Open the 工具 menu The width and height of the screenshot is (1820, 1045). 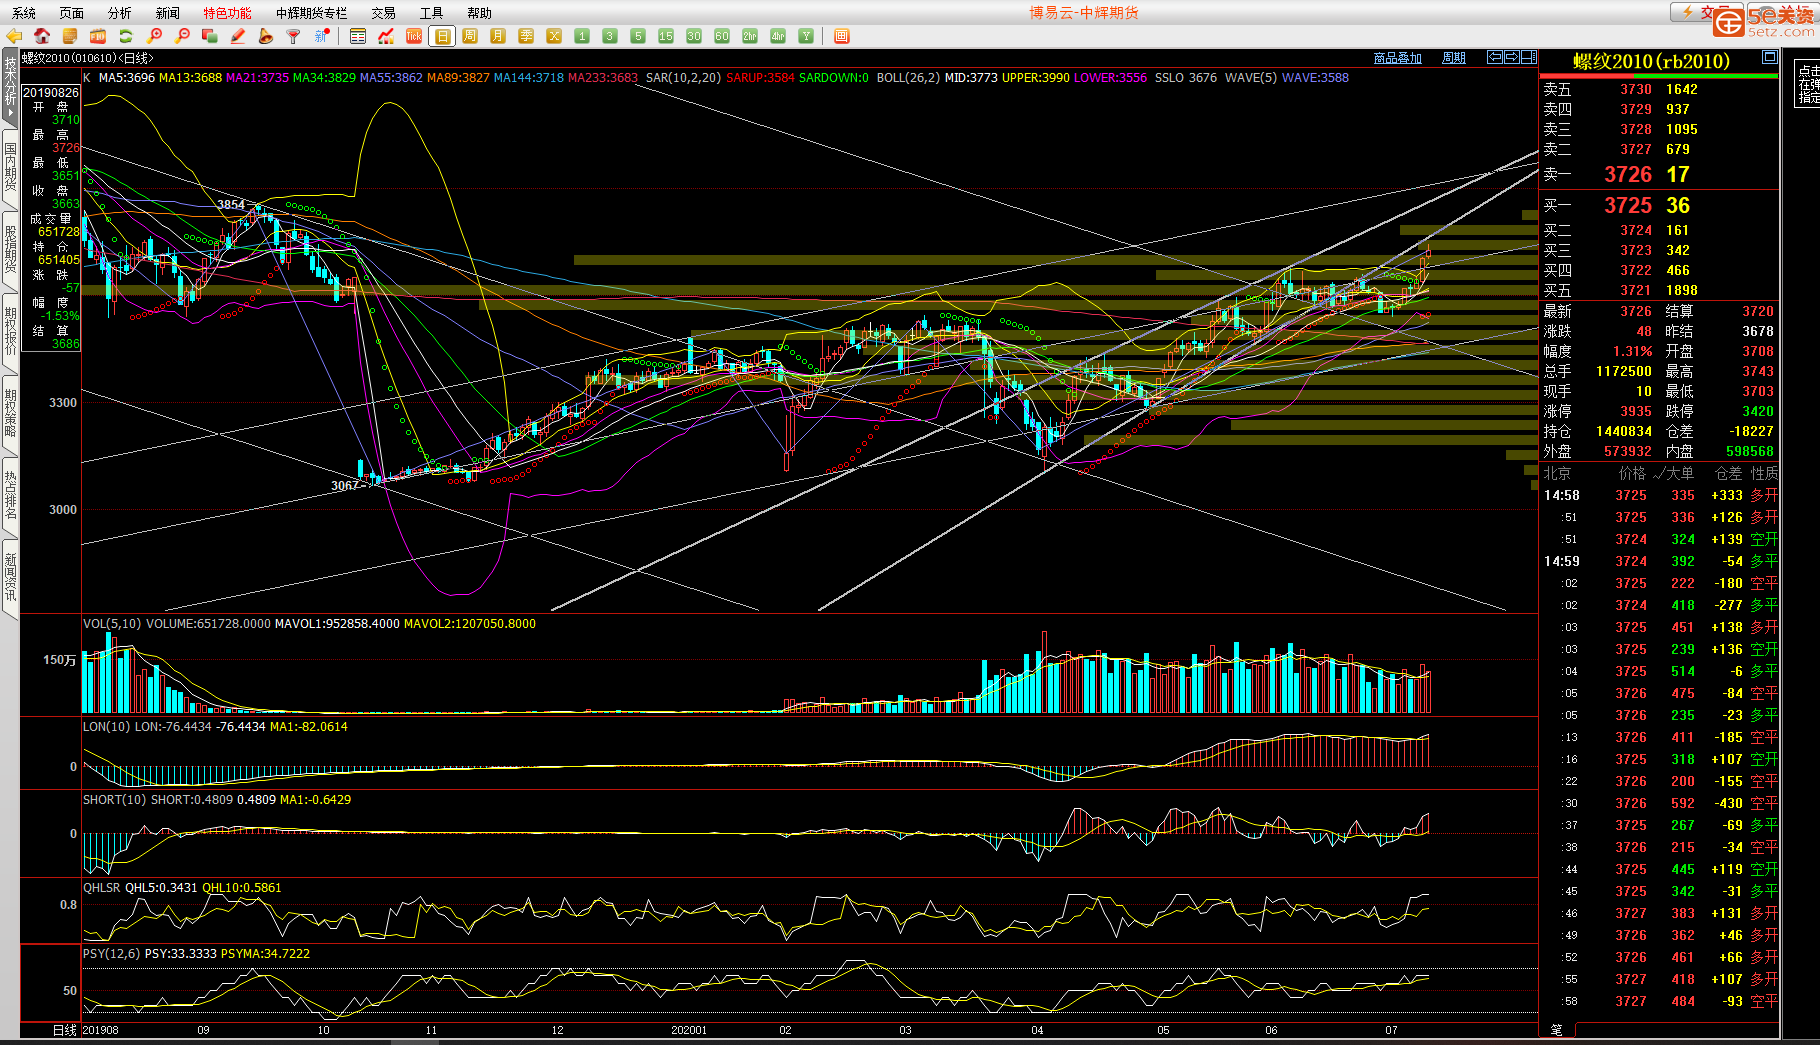click(432, 13)
